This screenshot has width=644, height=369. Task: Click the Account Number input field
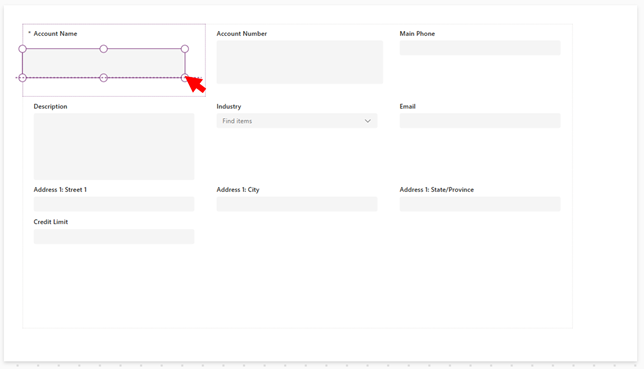coord(300,62)
